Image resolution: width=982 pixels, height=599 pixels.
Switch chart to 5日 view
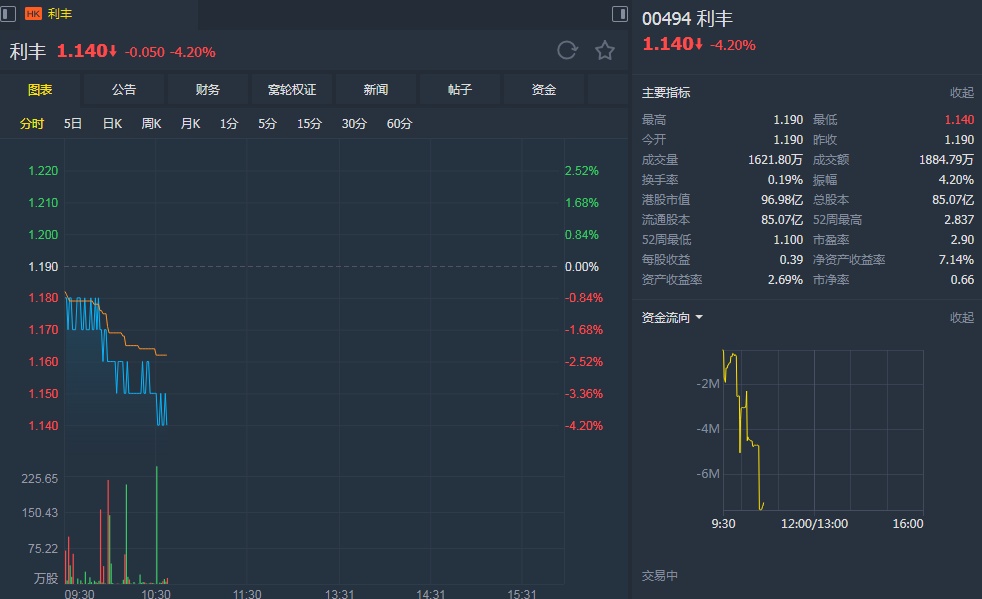coord(73,124)
